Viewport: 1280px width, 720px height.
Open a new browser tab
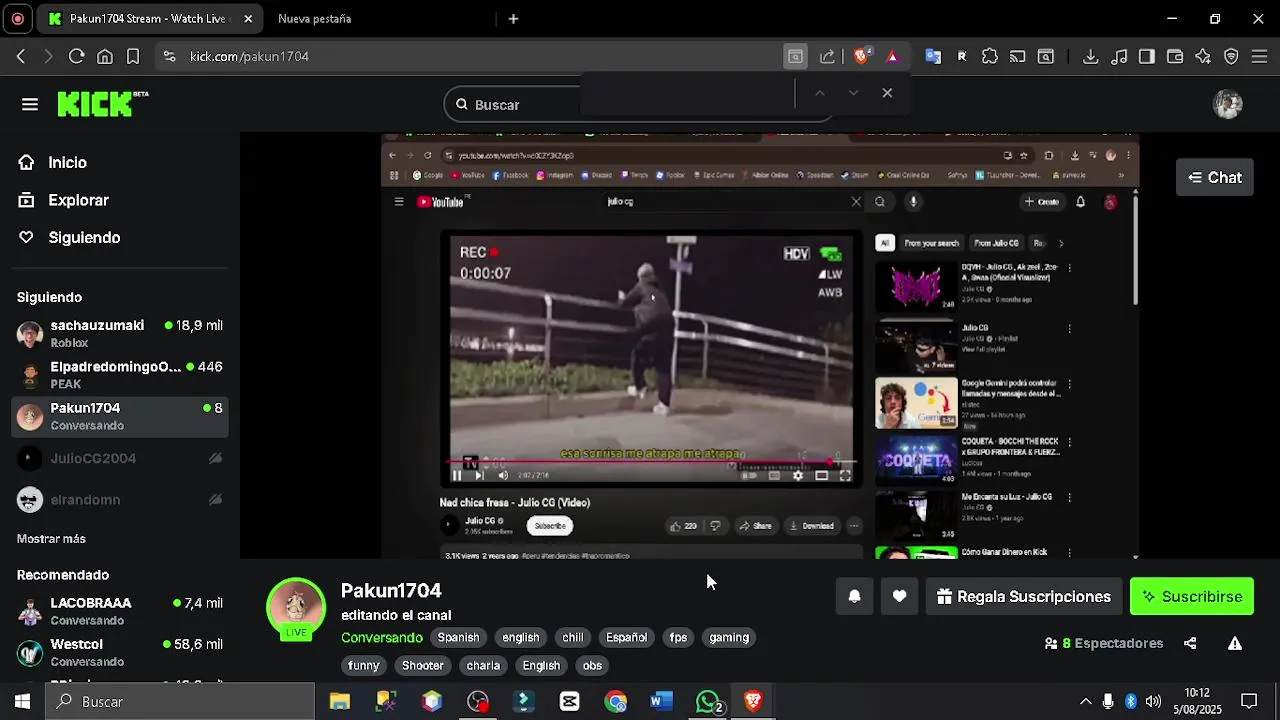click(x=513, y=18)
